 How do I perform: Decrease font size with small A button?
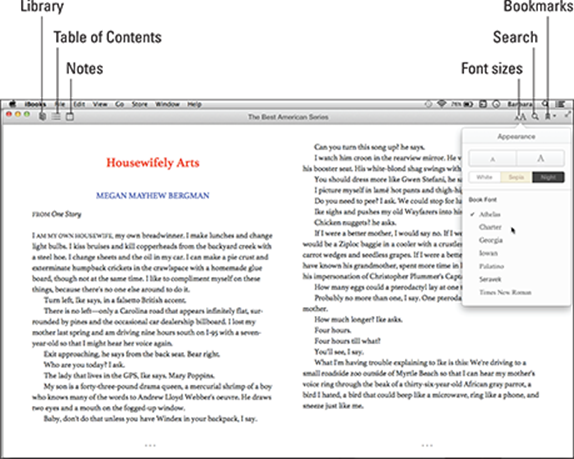(493, 159)
